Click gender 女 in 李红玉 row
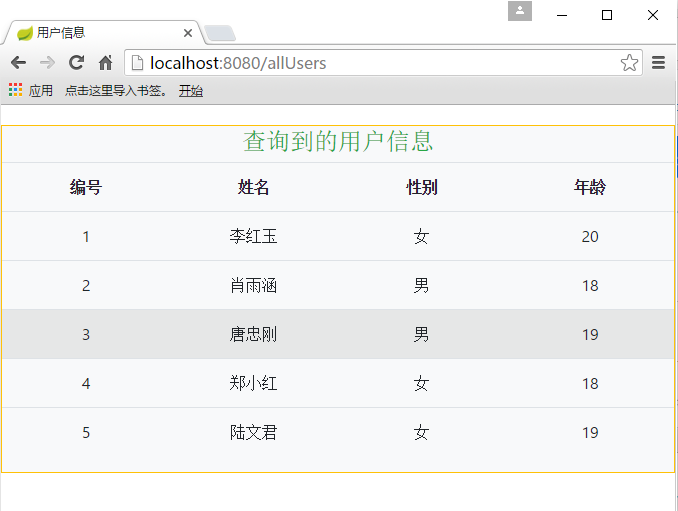Screen dimensions: 678x511 pos(421,236)
